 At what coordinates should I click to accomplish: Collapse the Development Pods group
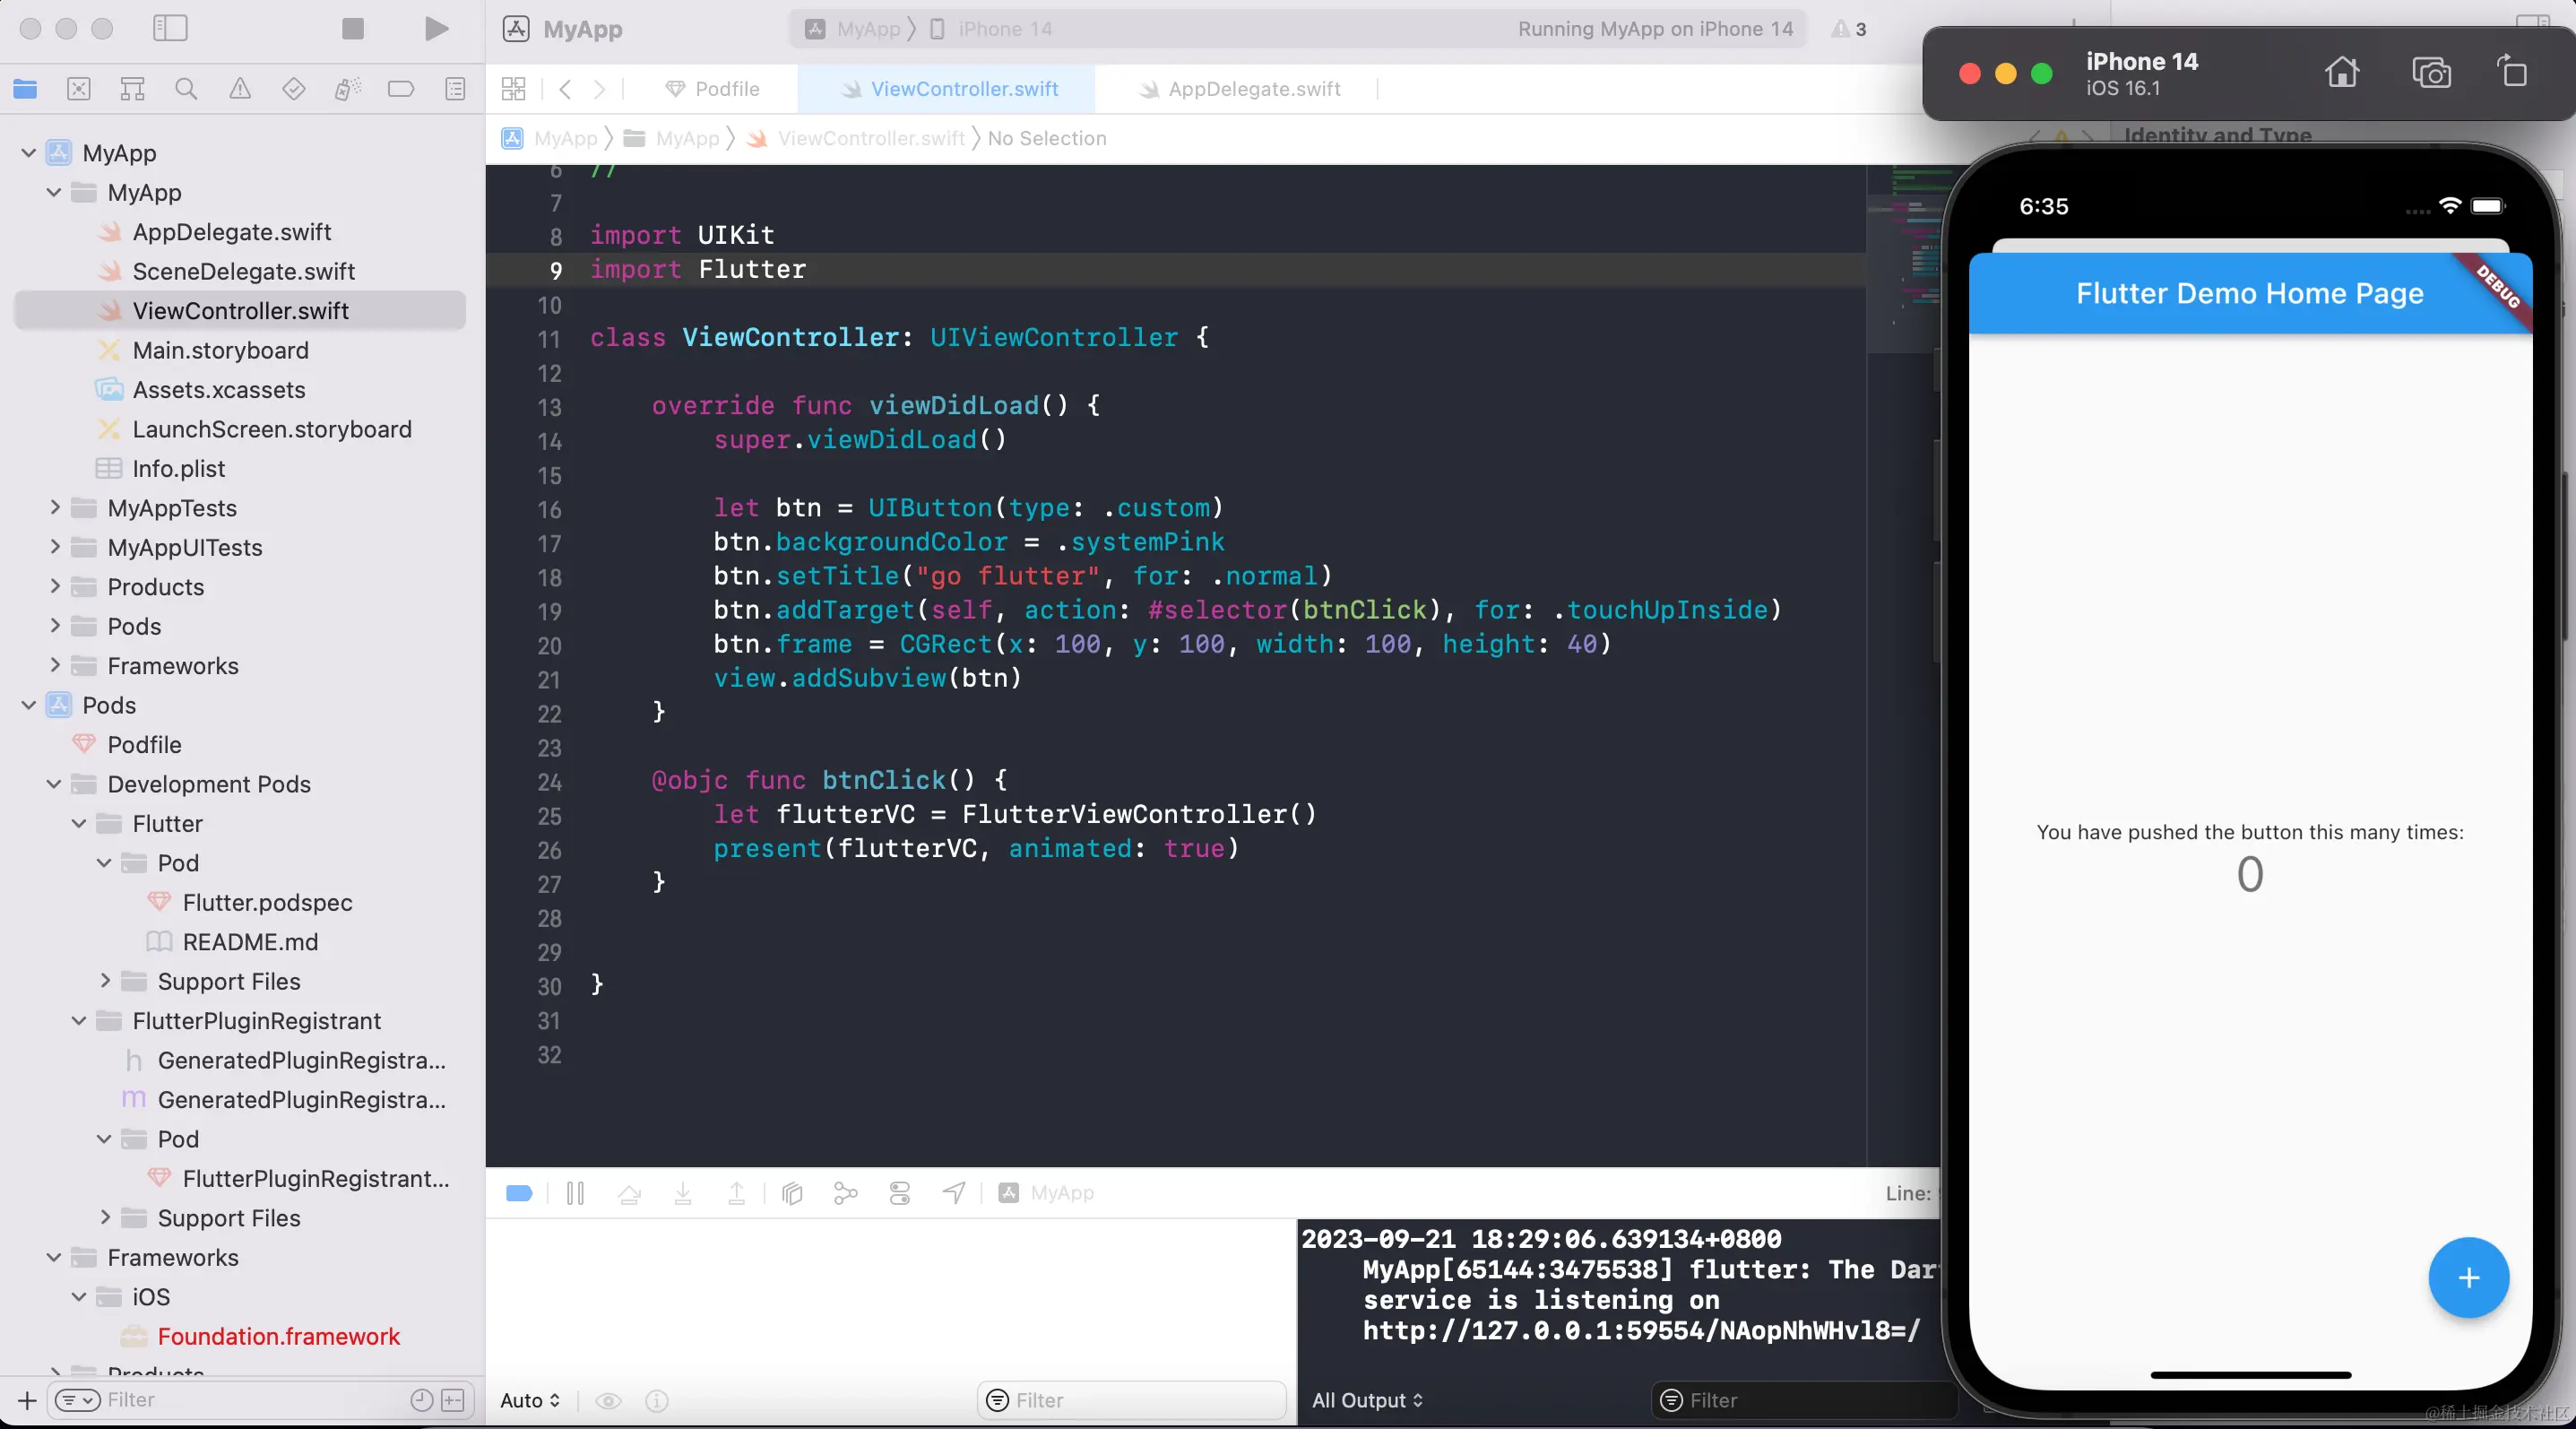point(55,784)
